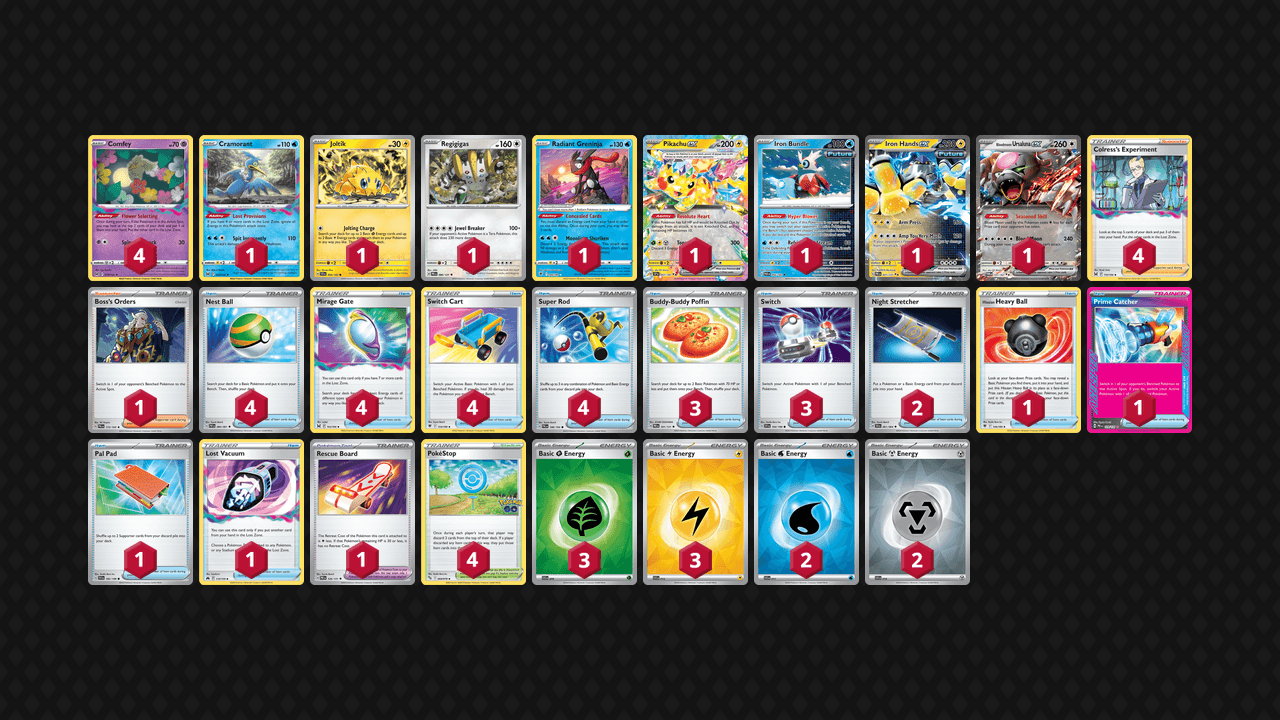The height and width of the screenshot is (720, 1280).
Task: Click the Buddy-Buddy Poffin card
Action: click(695, 360)
